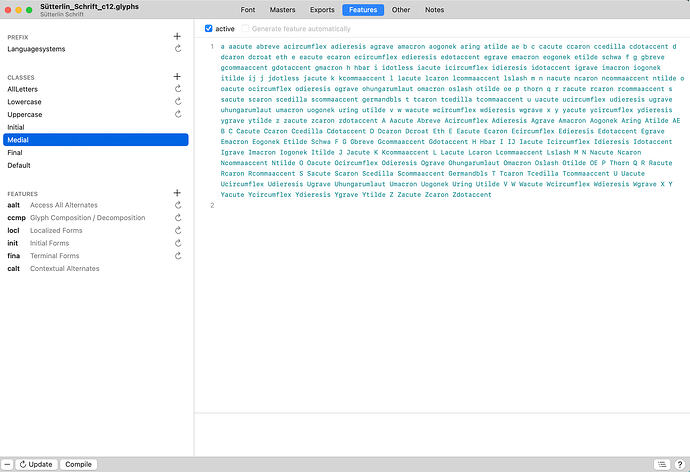Select Languagesystems in the prefix list
Screen dimensions: 690x472
point(94,49)
